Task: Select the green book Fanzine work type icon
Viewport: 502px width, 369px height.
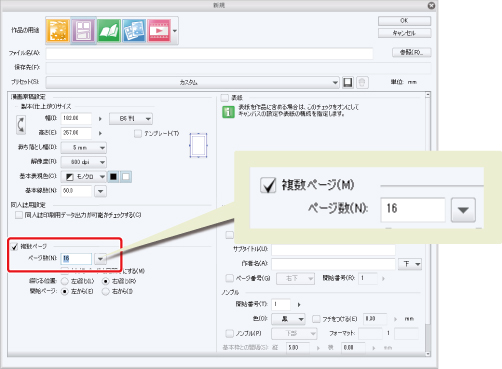Action: 109,30
